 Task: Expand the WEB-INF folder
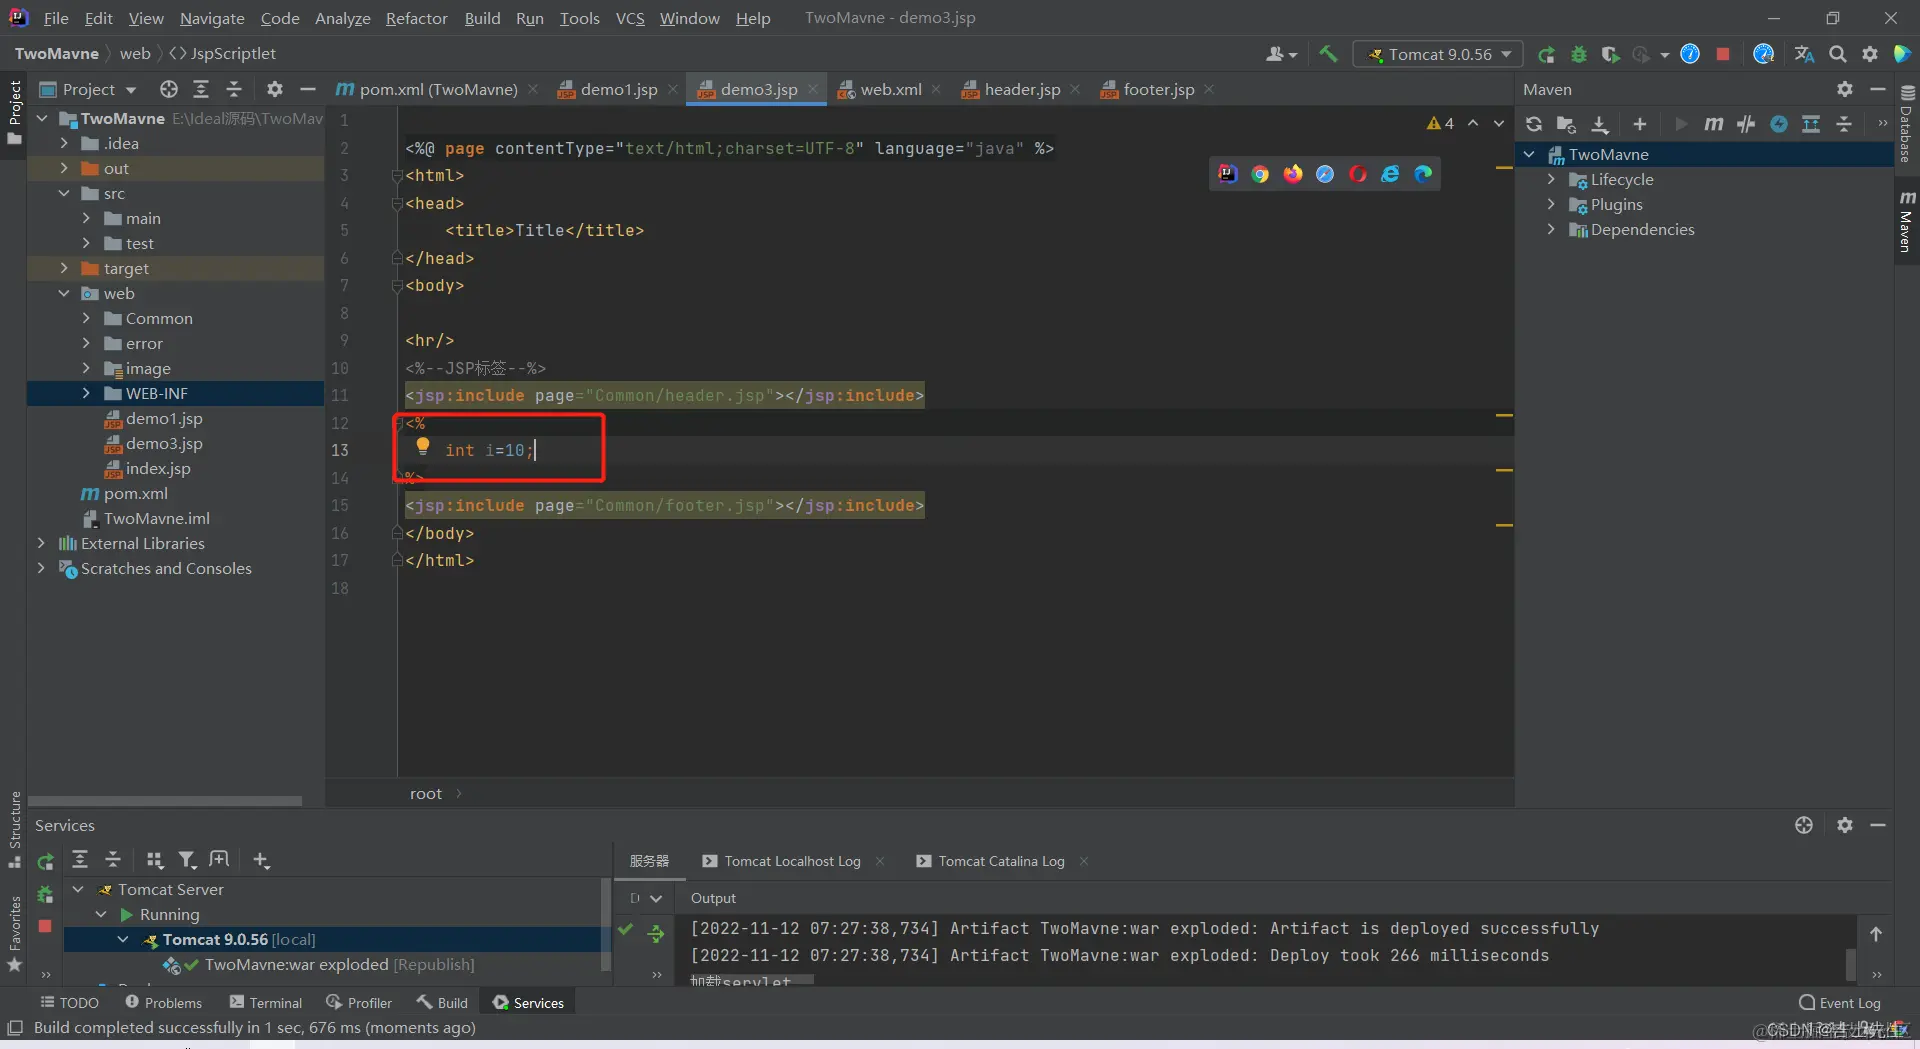click(x=86, y=393)
